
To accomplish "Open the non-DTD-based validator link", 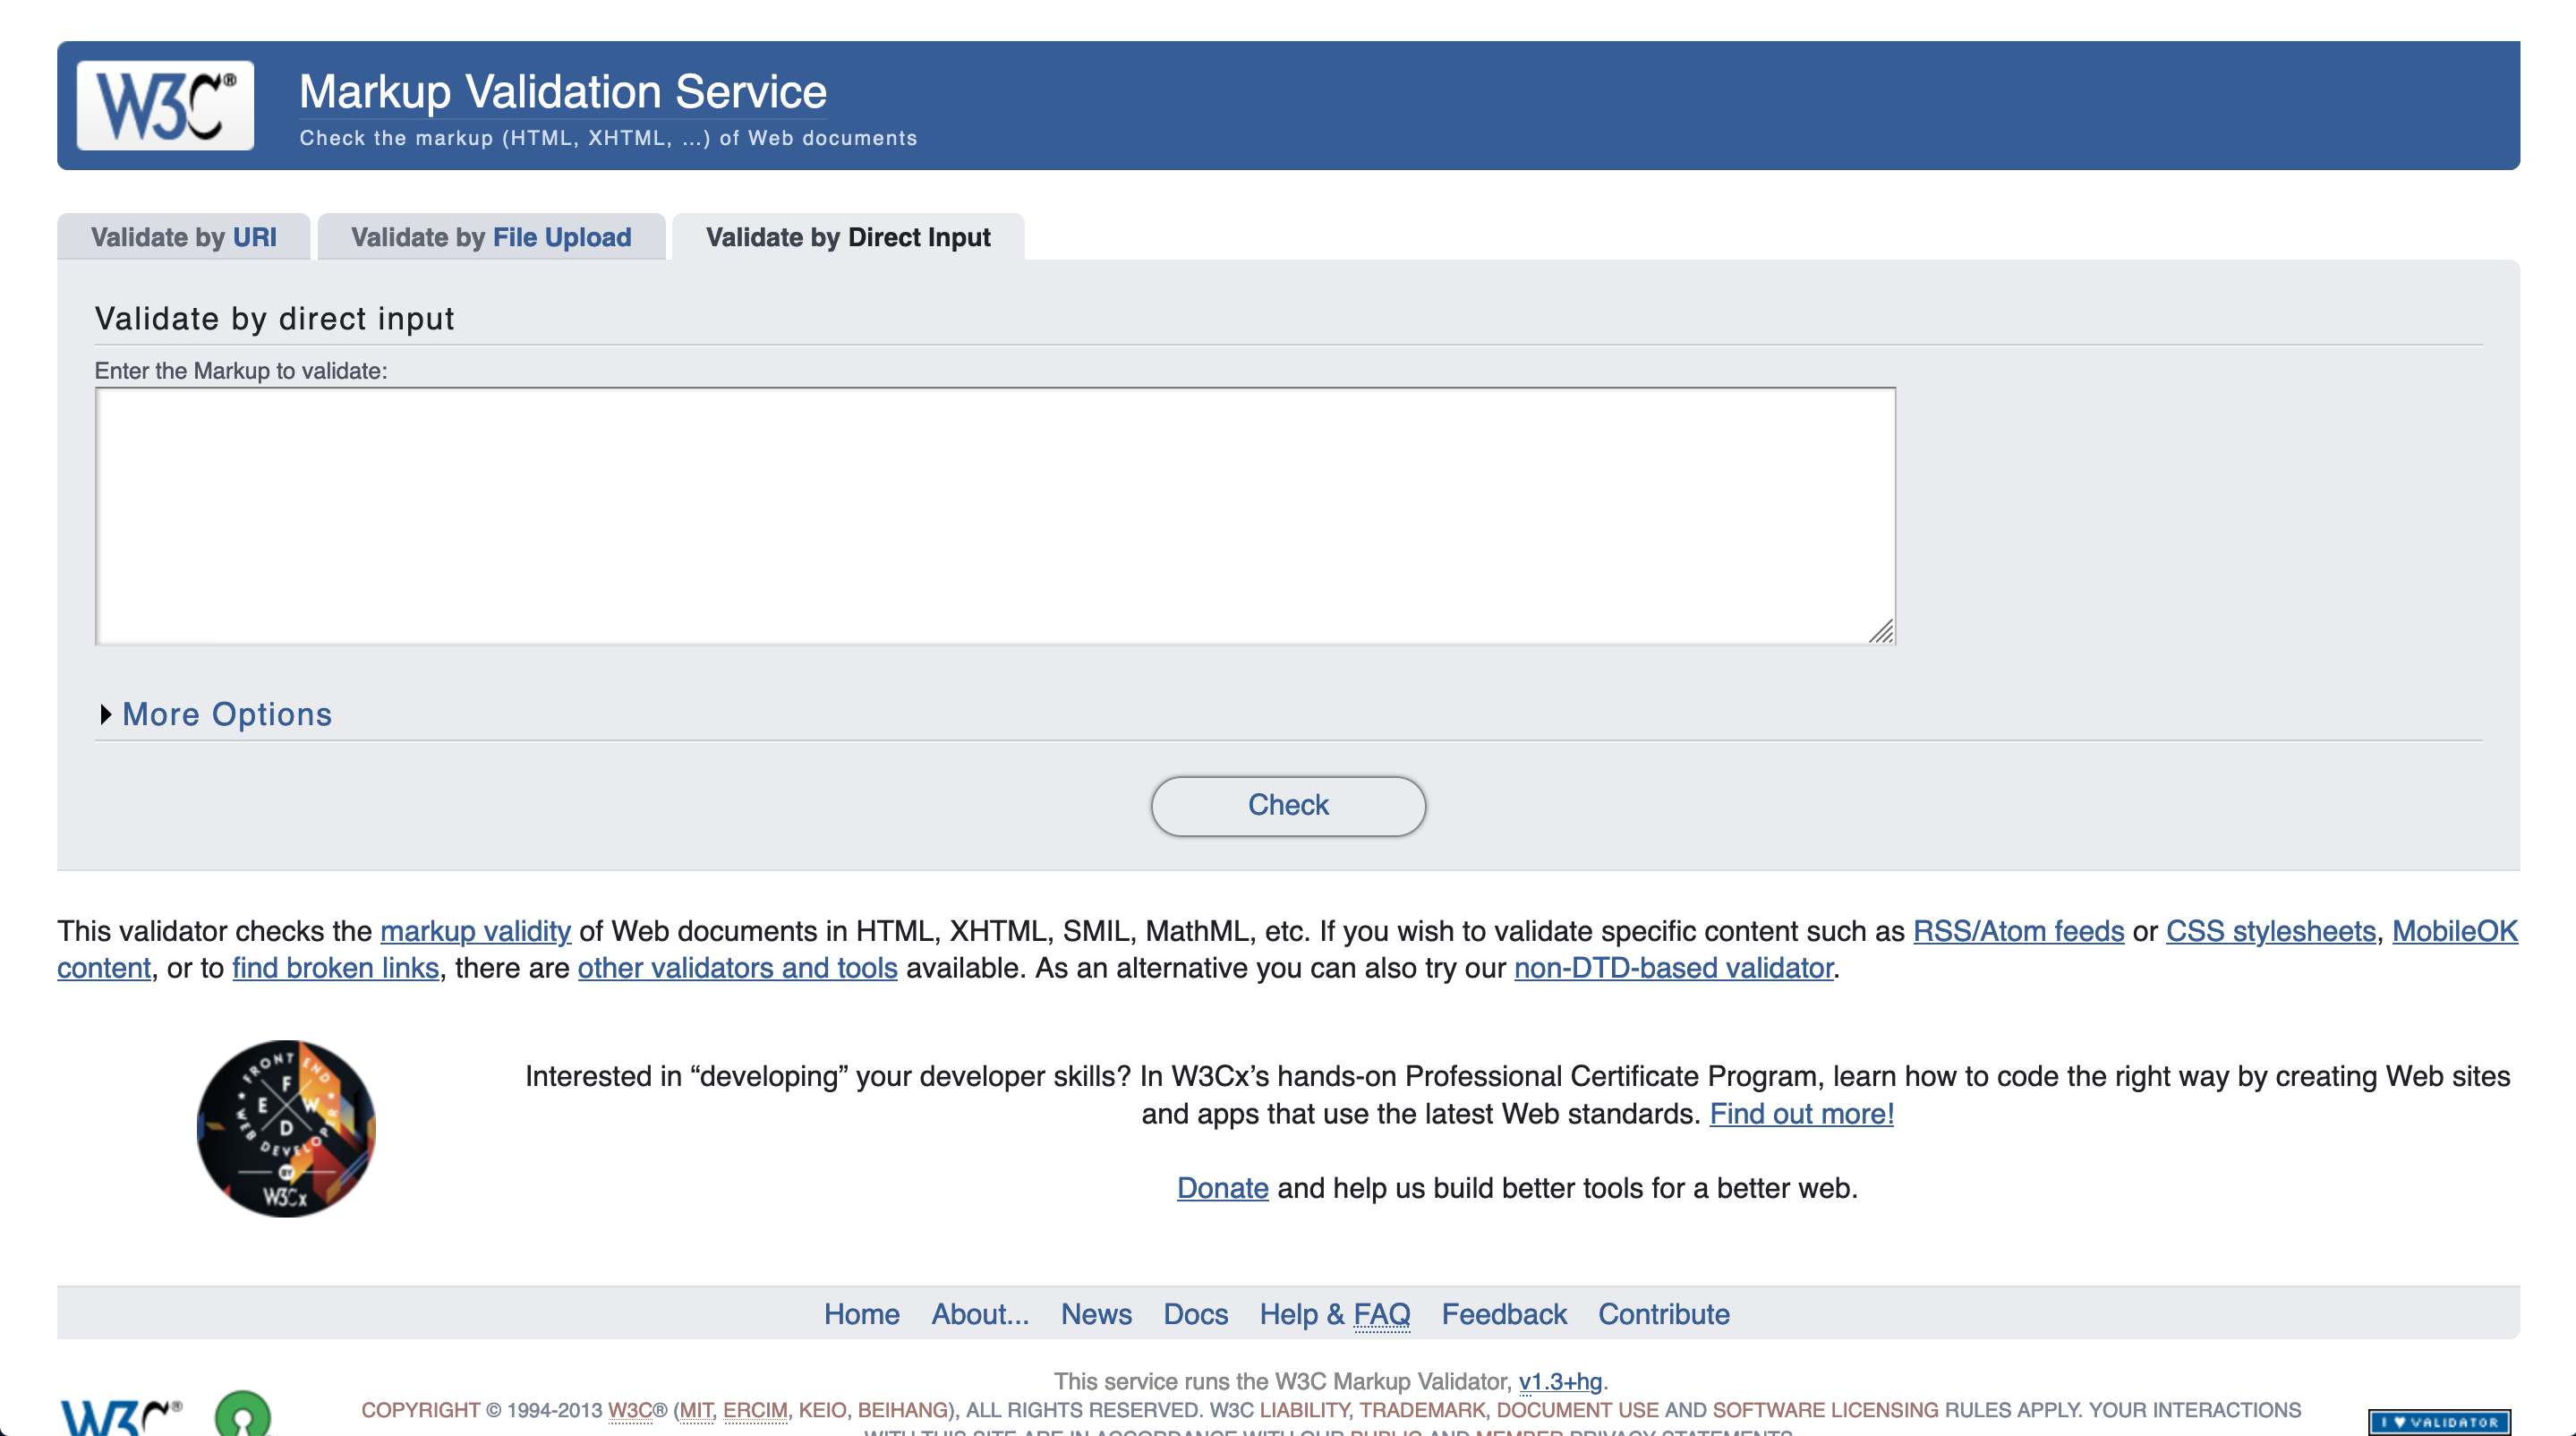I will [x=1673, y=968].
